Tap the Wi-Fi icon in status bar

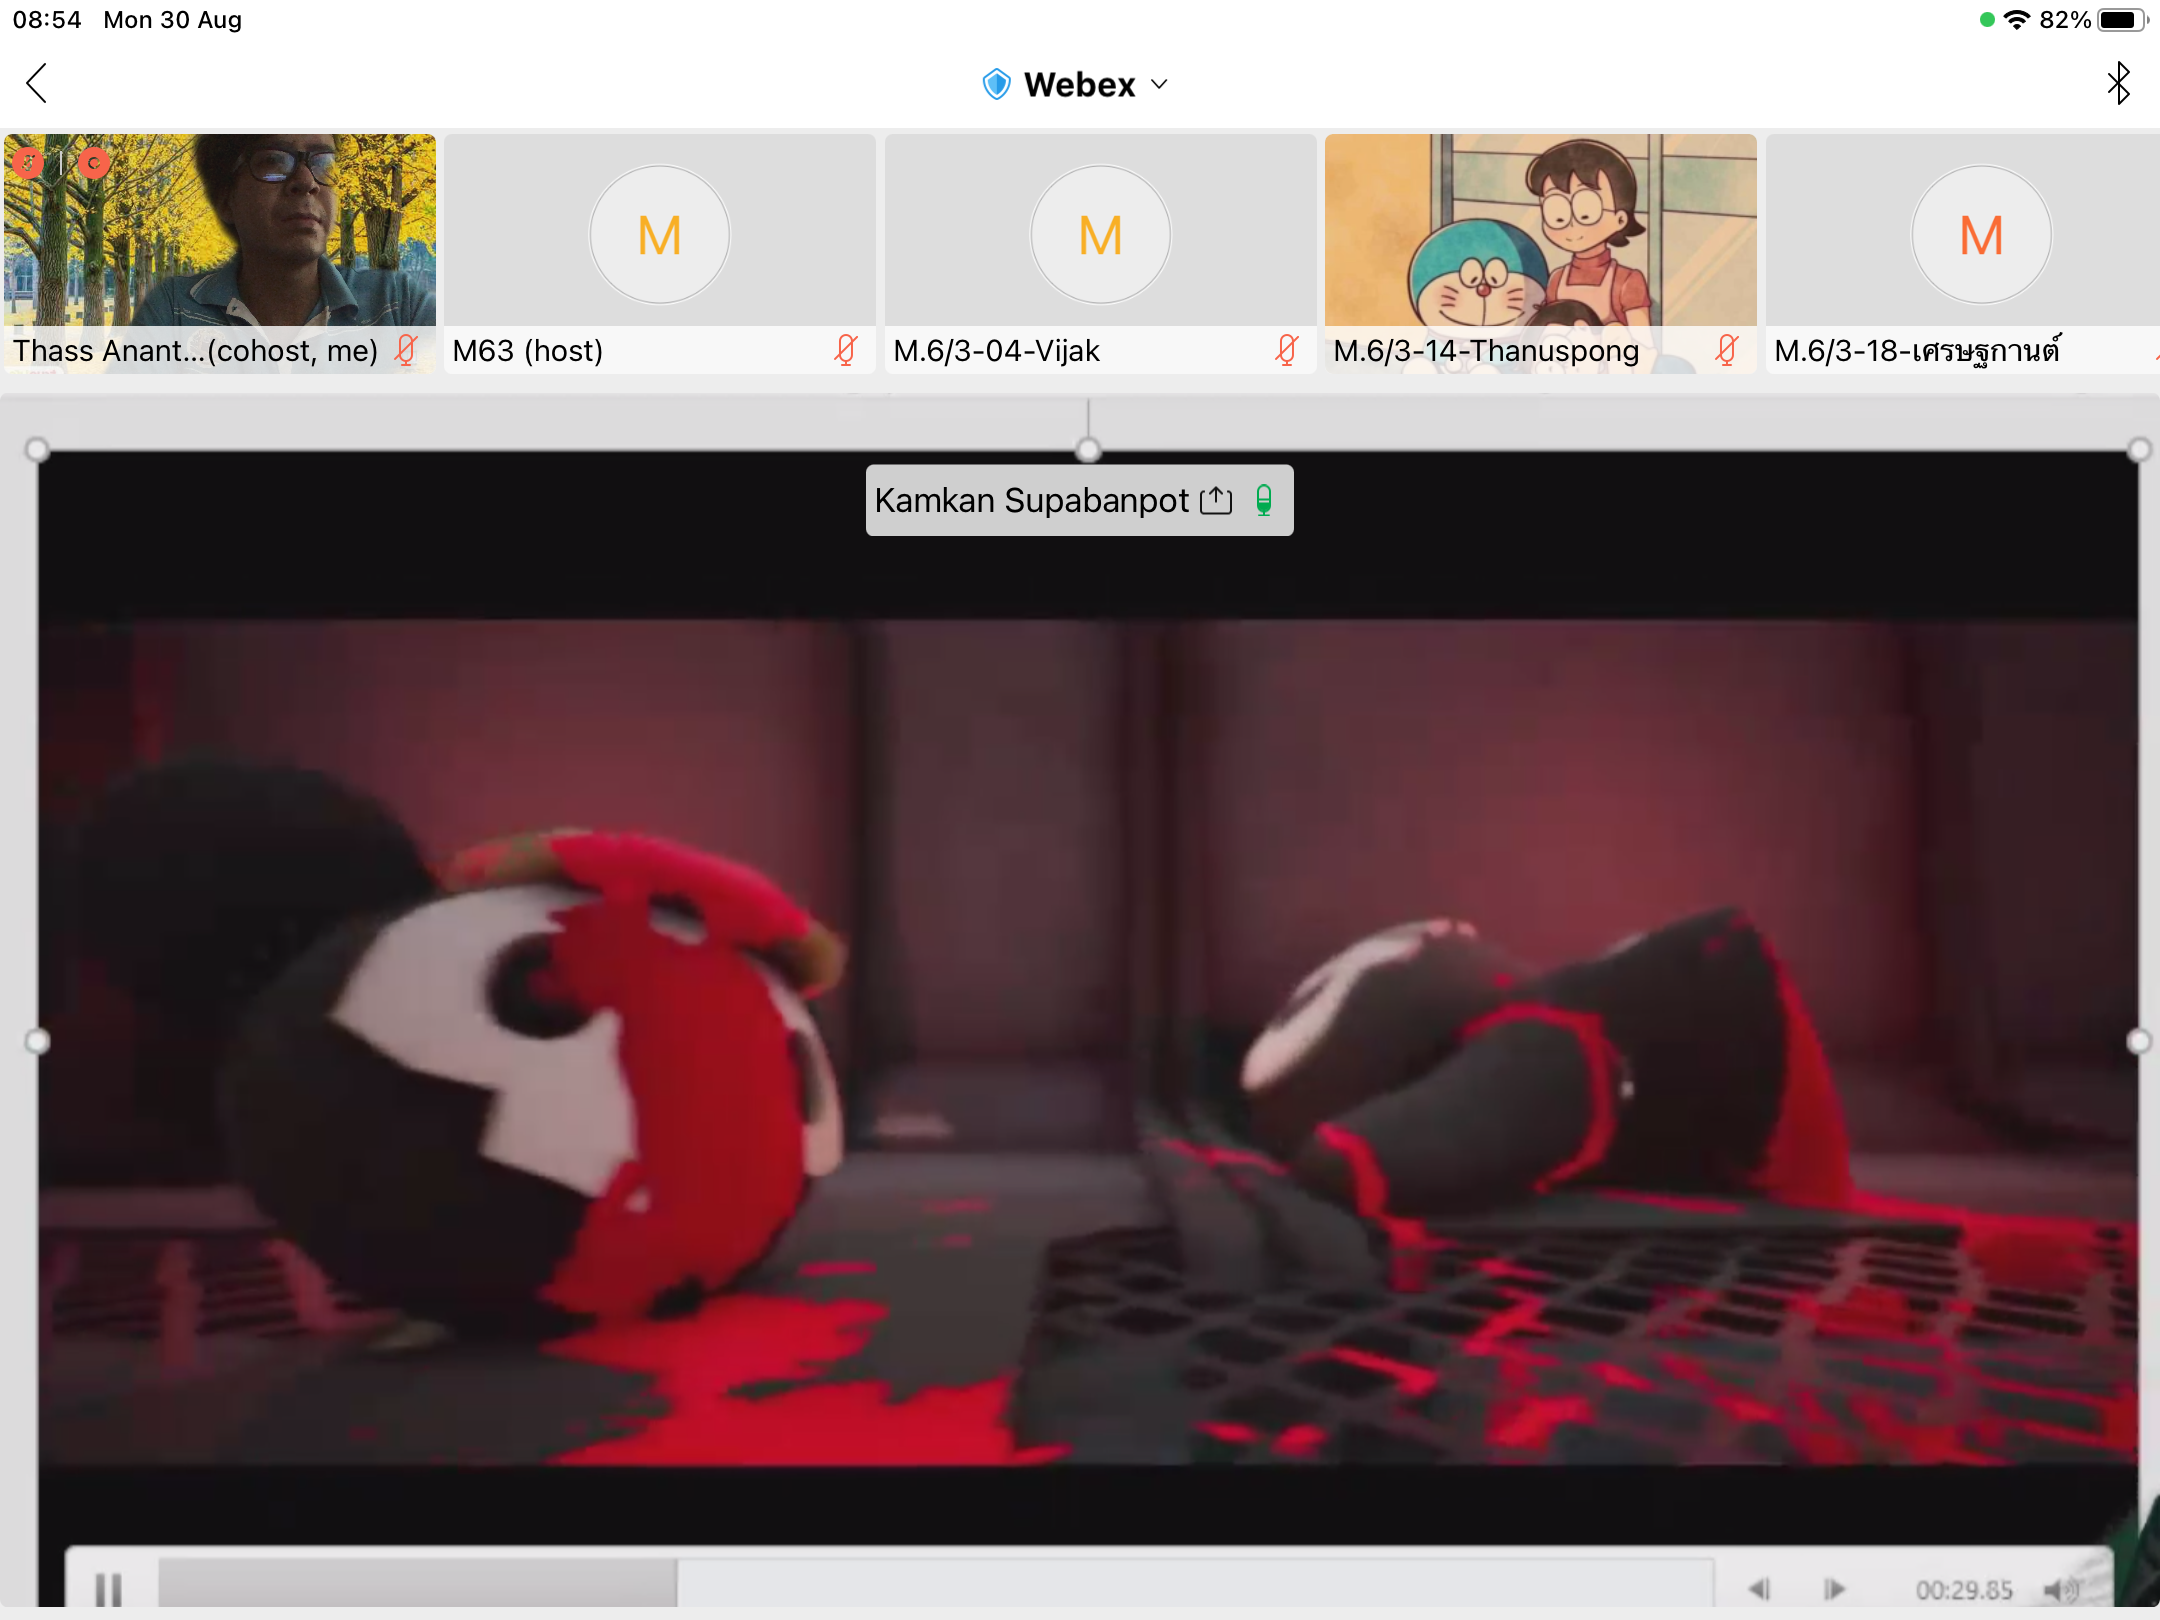tap(2017, 20)
